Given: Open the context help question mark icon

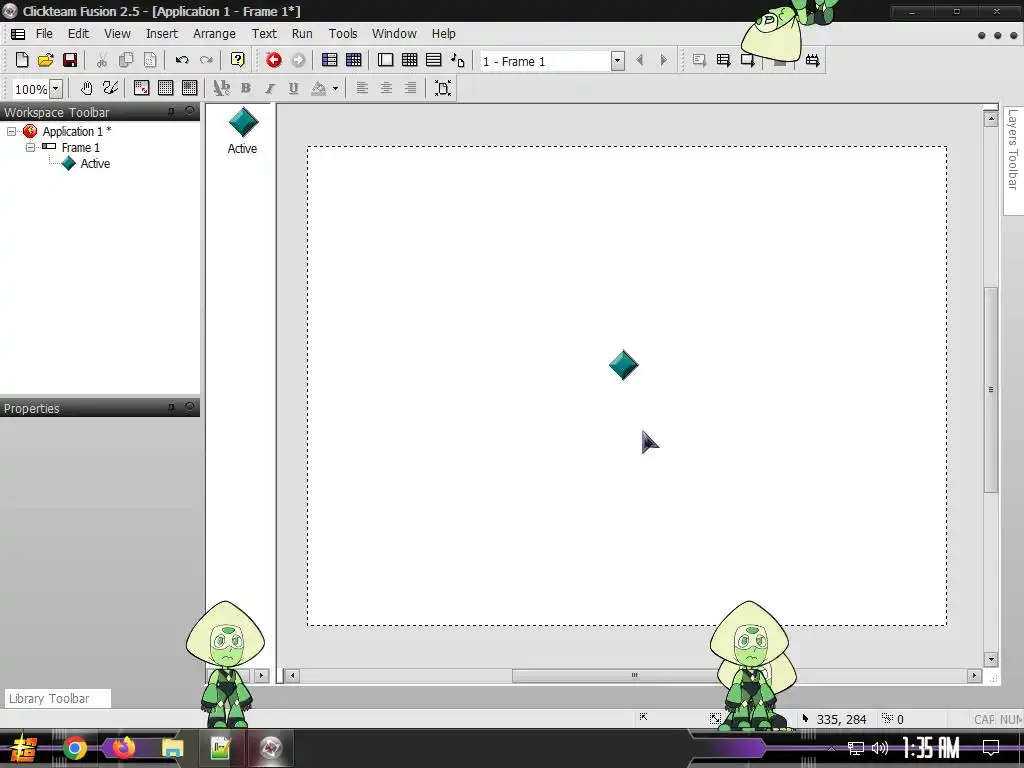Looking at the screenshot, I should [x=238, y=60].
